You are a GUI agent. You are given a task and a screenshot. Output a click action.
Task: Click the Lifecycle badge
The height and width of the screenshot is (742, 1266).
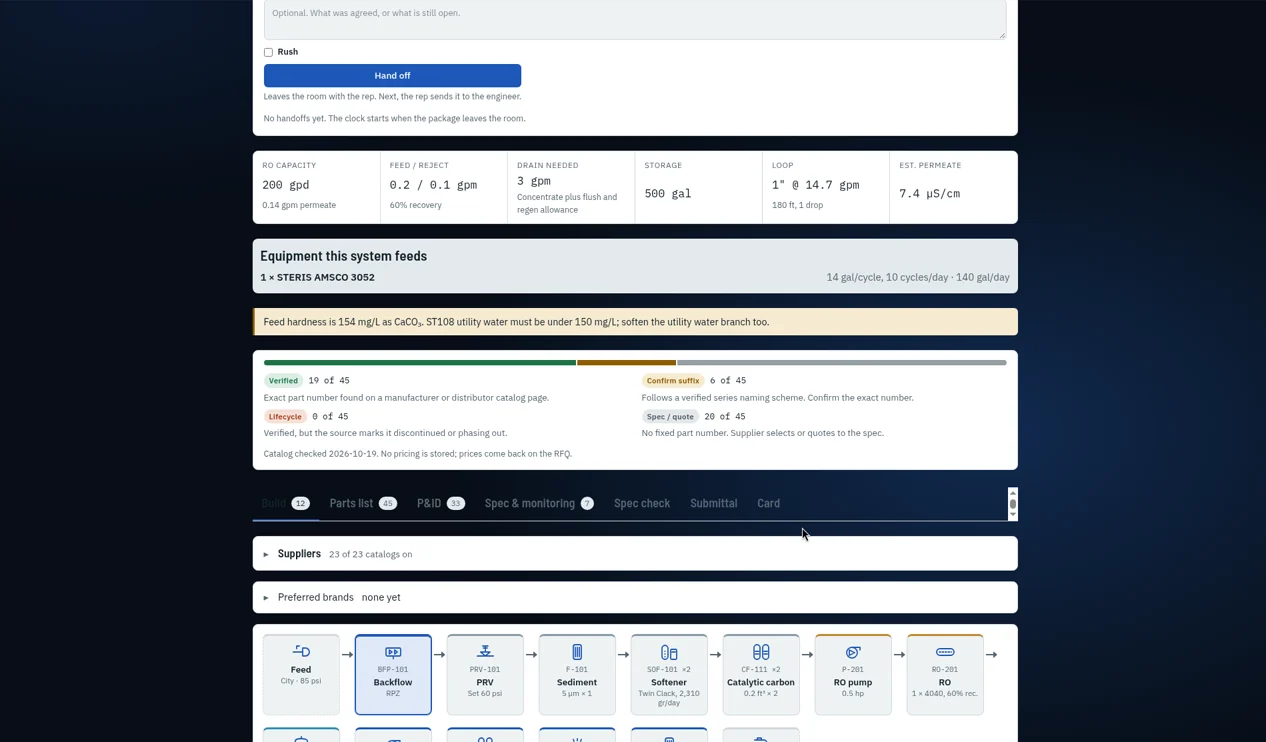285,417
